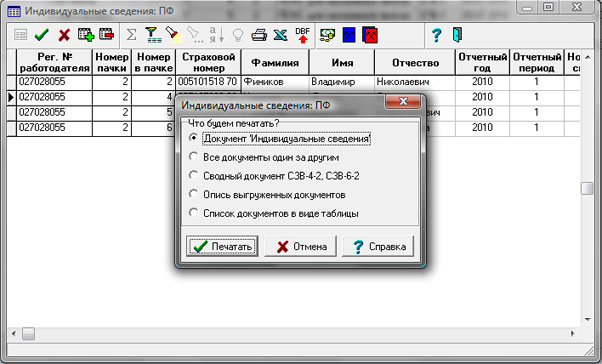
Task: Delete record using the red minus table icon
Action: tap(106, 34)
